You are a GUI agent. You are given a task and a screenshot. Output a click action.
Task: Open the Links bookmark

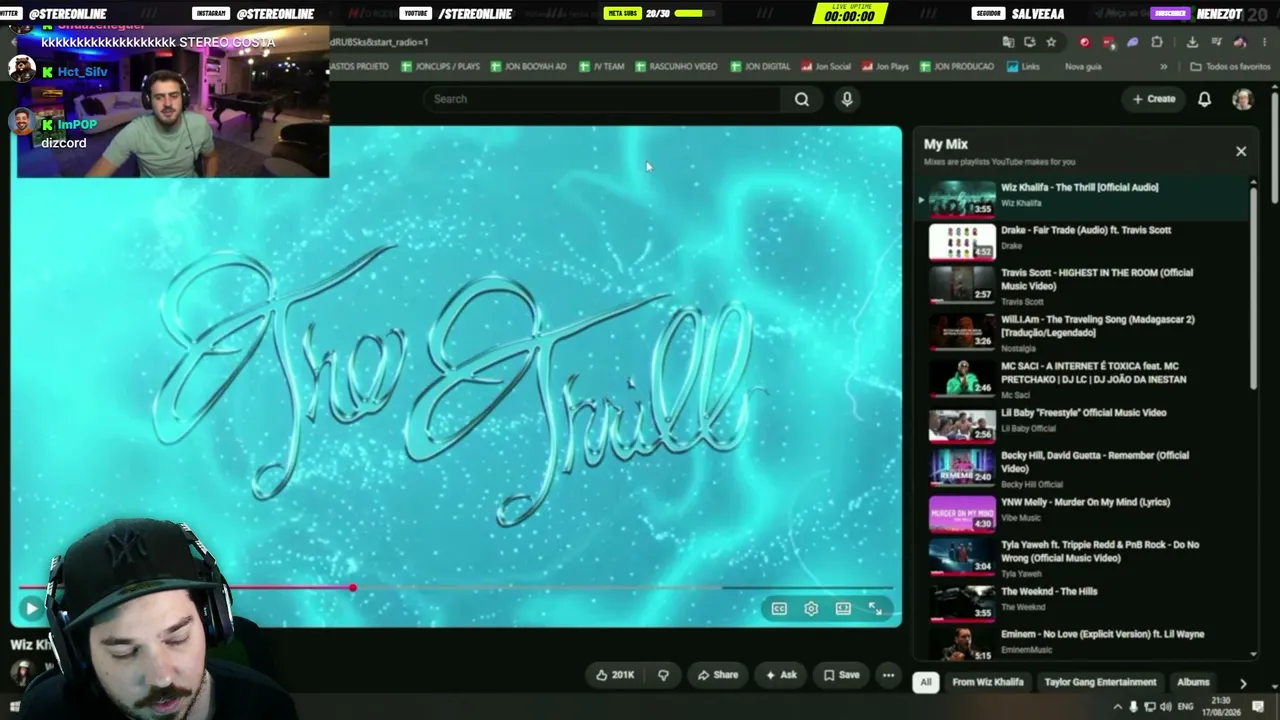tap(1024, 67)
